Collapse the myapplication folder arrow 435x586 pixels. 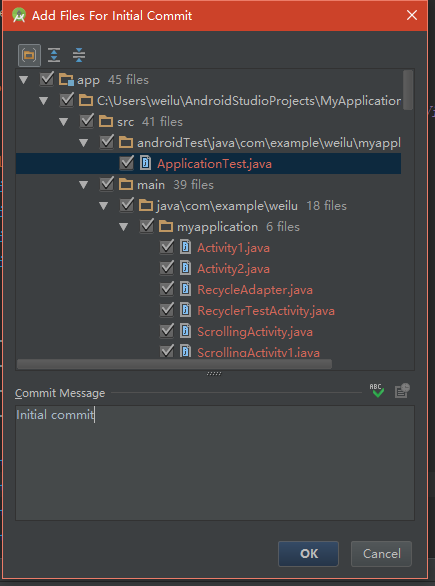click(x=123, y=226)
